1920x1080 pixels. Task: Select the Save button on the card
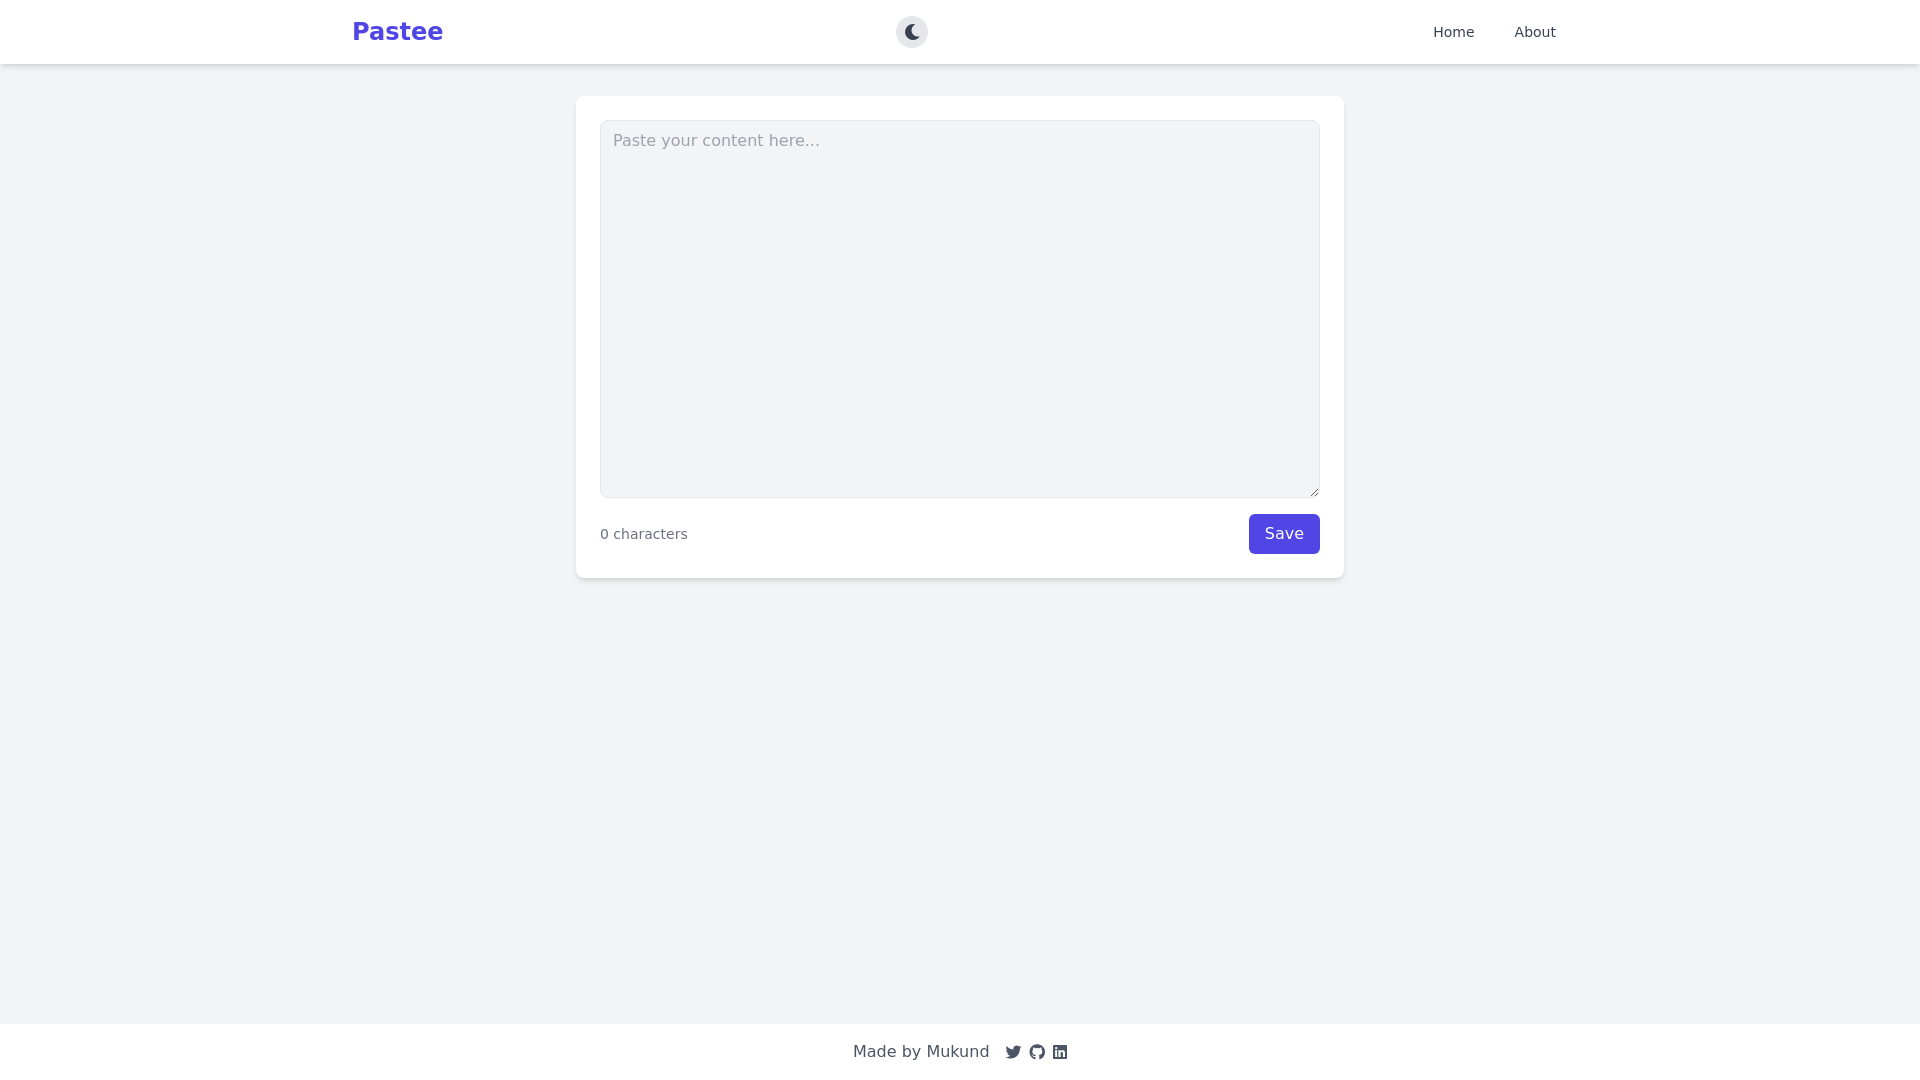(1284, 533)
